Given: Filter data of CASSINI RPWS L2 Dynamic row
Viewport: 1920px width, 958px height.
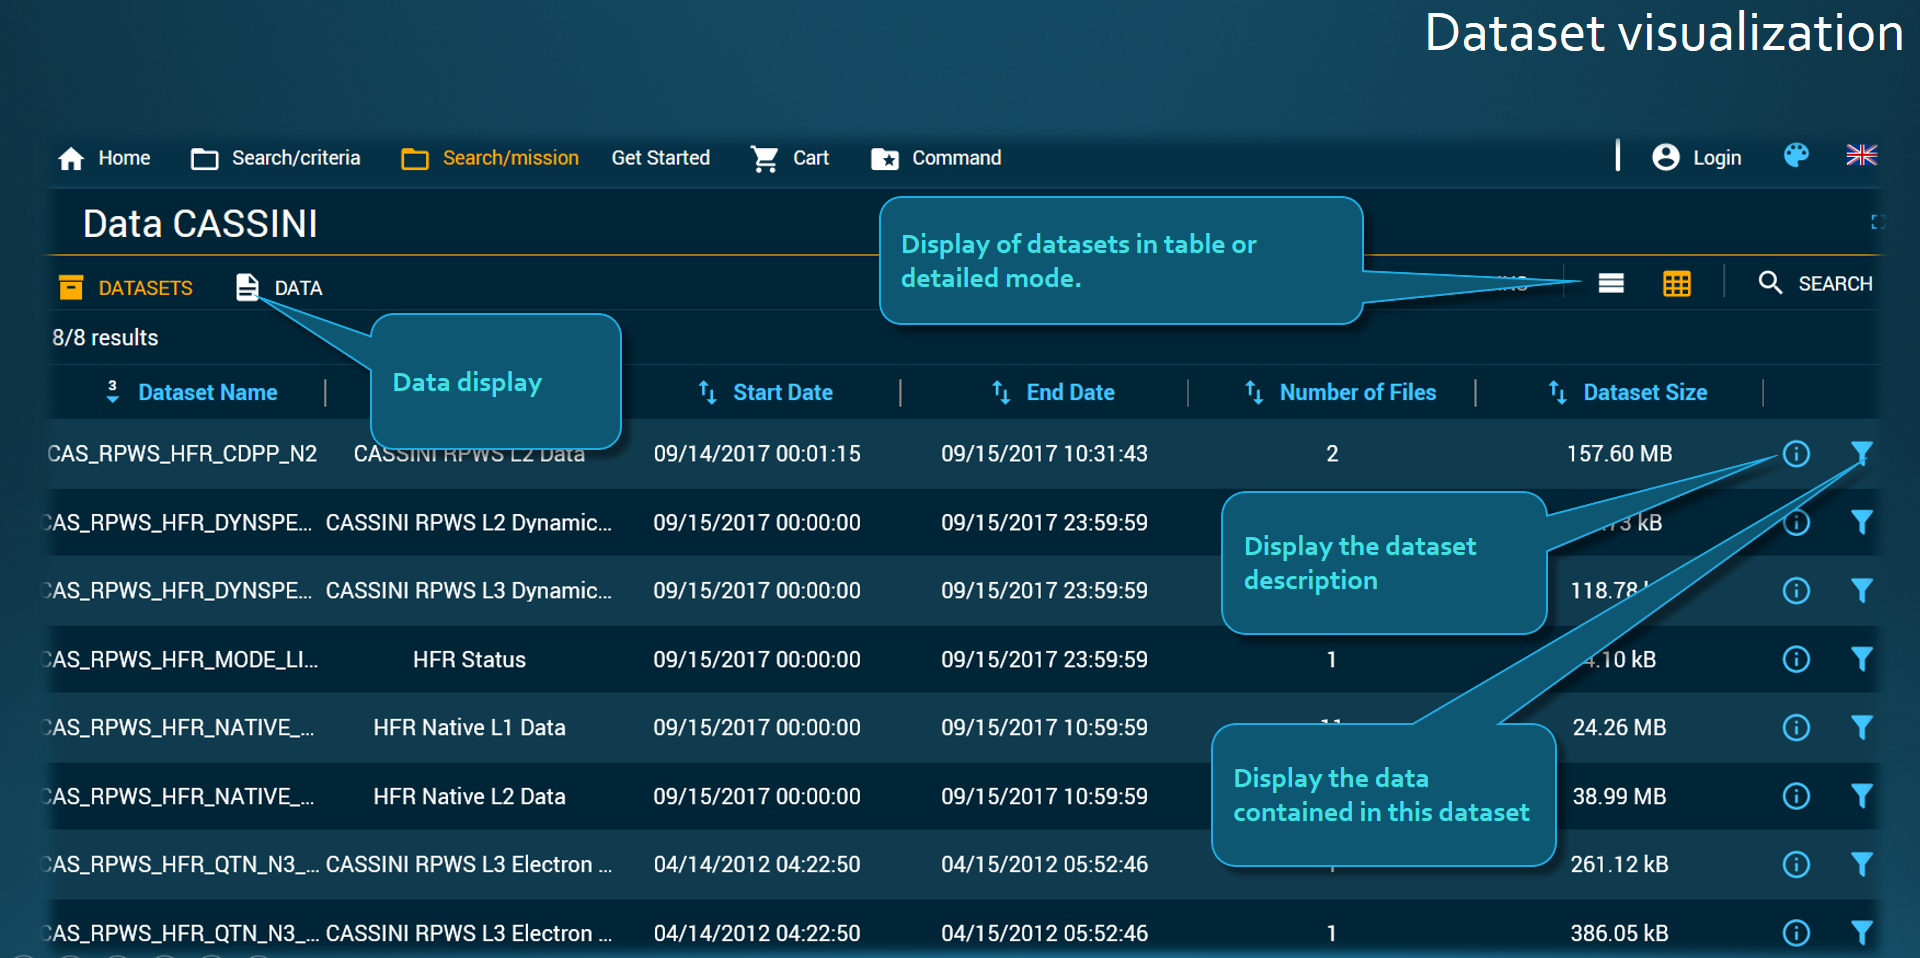Looking at the screenshot, I should pos(1861,522).
